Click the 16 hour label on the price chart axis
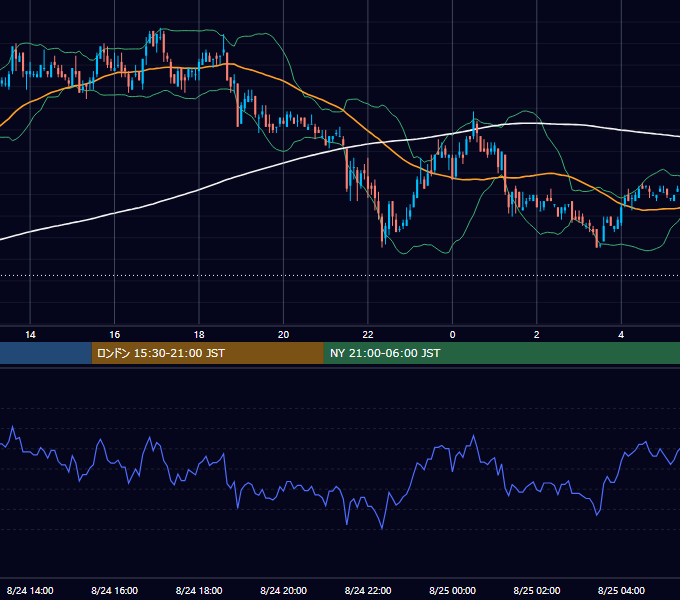The width and height of the screenshot is (680, 600). tap(114, 335)
